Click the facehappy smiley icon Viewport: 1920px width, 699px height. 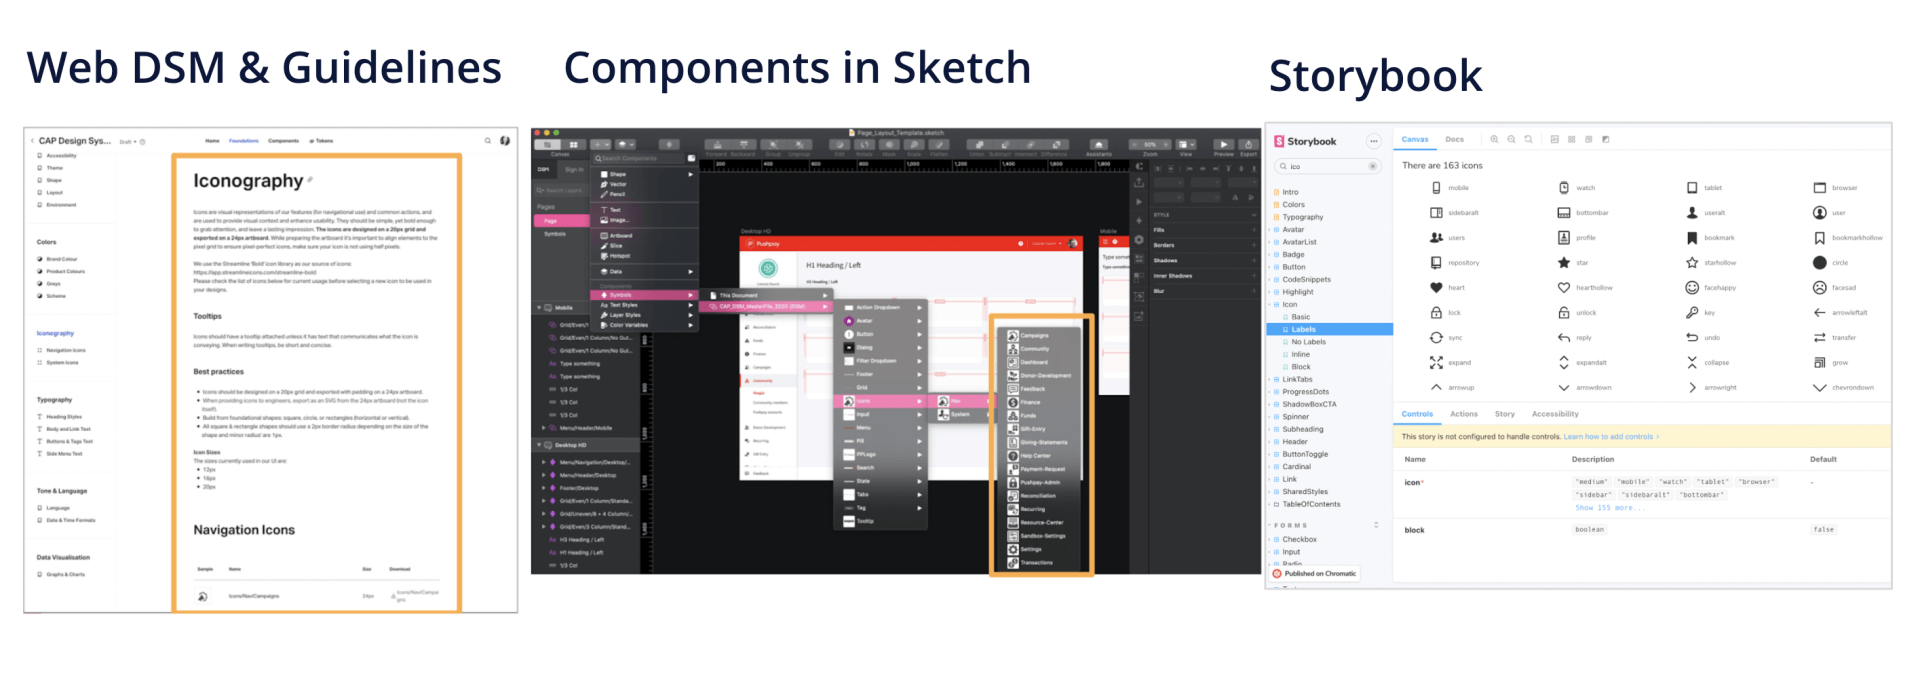1692,288
